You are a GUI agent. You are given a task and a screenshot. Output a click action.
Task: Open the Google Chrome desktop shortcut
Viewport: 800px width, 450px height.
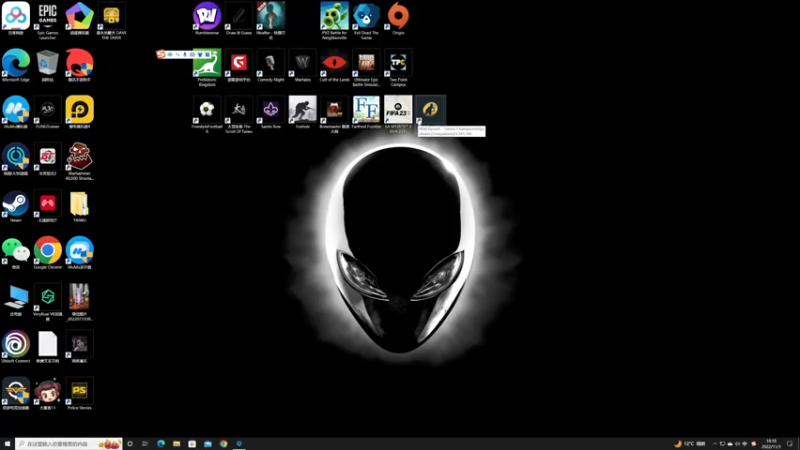point(47,253)
